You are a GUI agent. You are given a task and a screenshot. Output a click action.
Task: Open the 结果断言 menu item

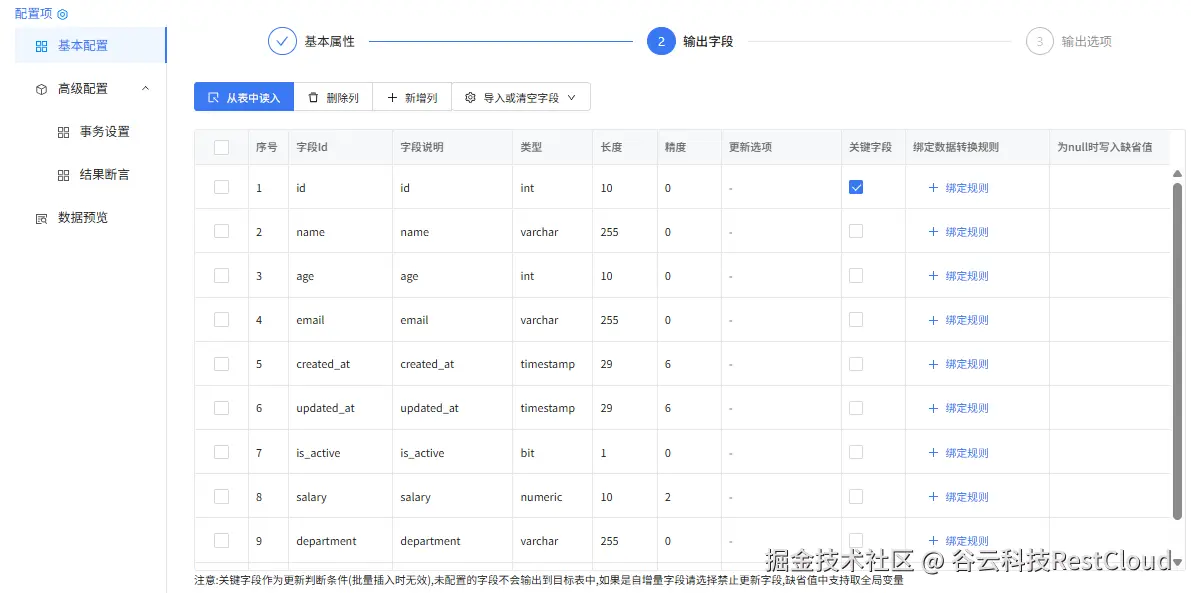click(90, 175)
